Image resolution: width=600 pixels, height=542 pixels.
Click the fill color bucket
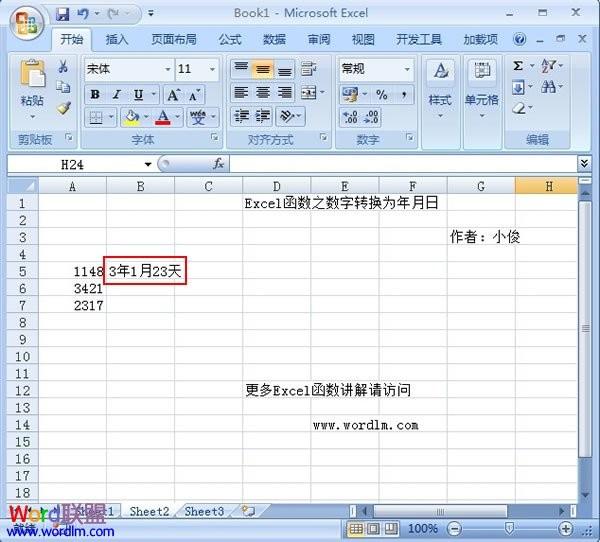coord(132,116)
